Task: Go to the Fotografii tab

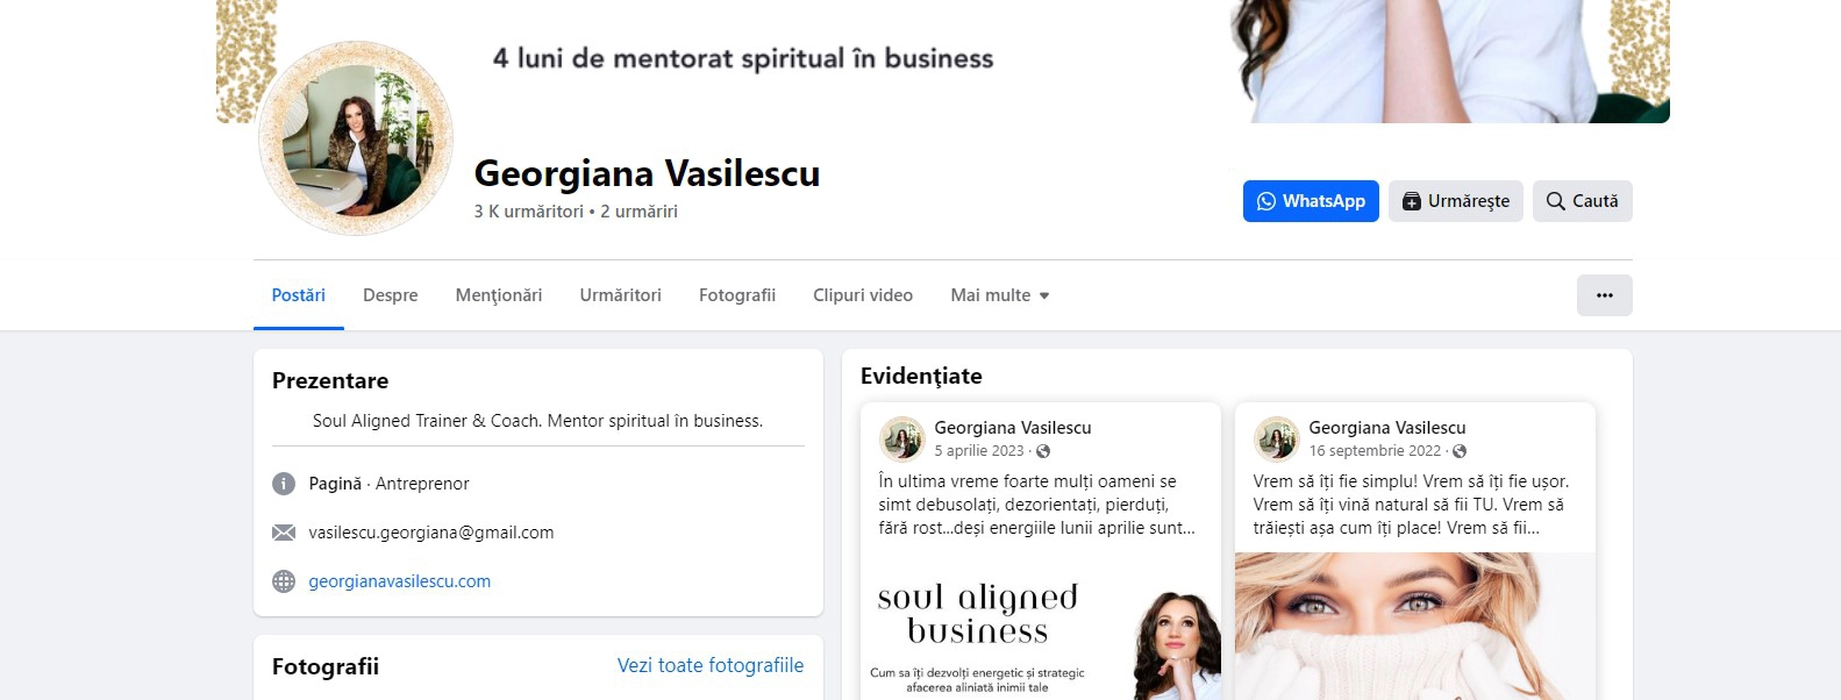Action: tap(737, 295)
